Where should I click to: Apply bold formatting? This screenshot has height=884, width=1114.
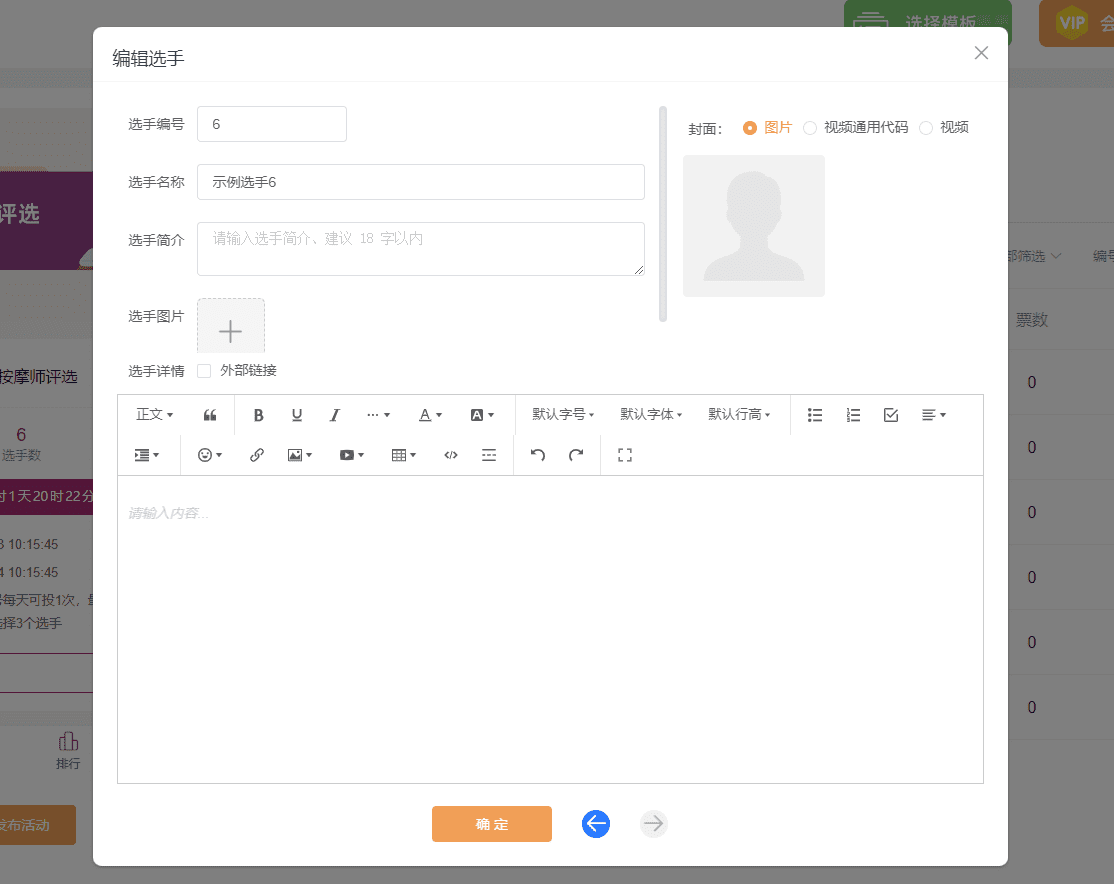258,414
